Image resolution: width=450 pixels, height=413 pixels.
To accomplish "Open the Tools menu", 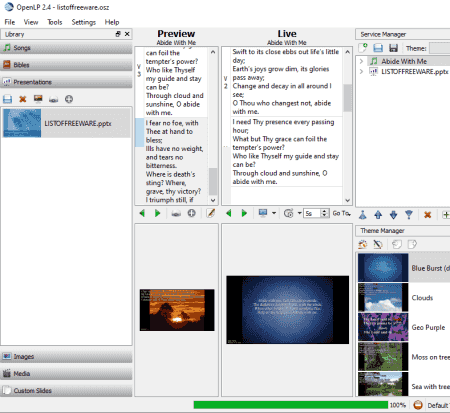I will [54, 22].
